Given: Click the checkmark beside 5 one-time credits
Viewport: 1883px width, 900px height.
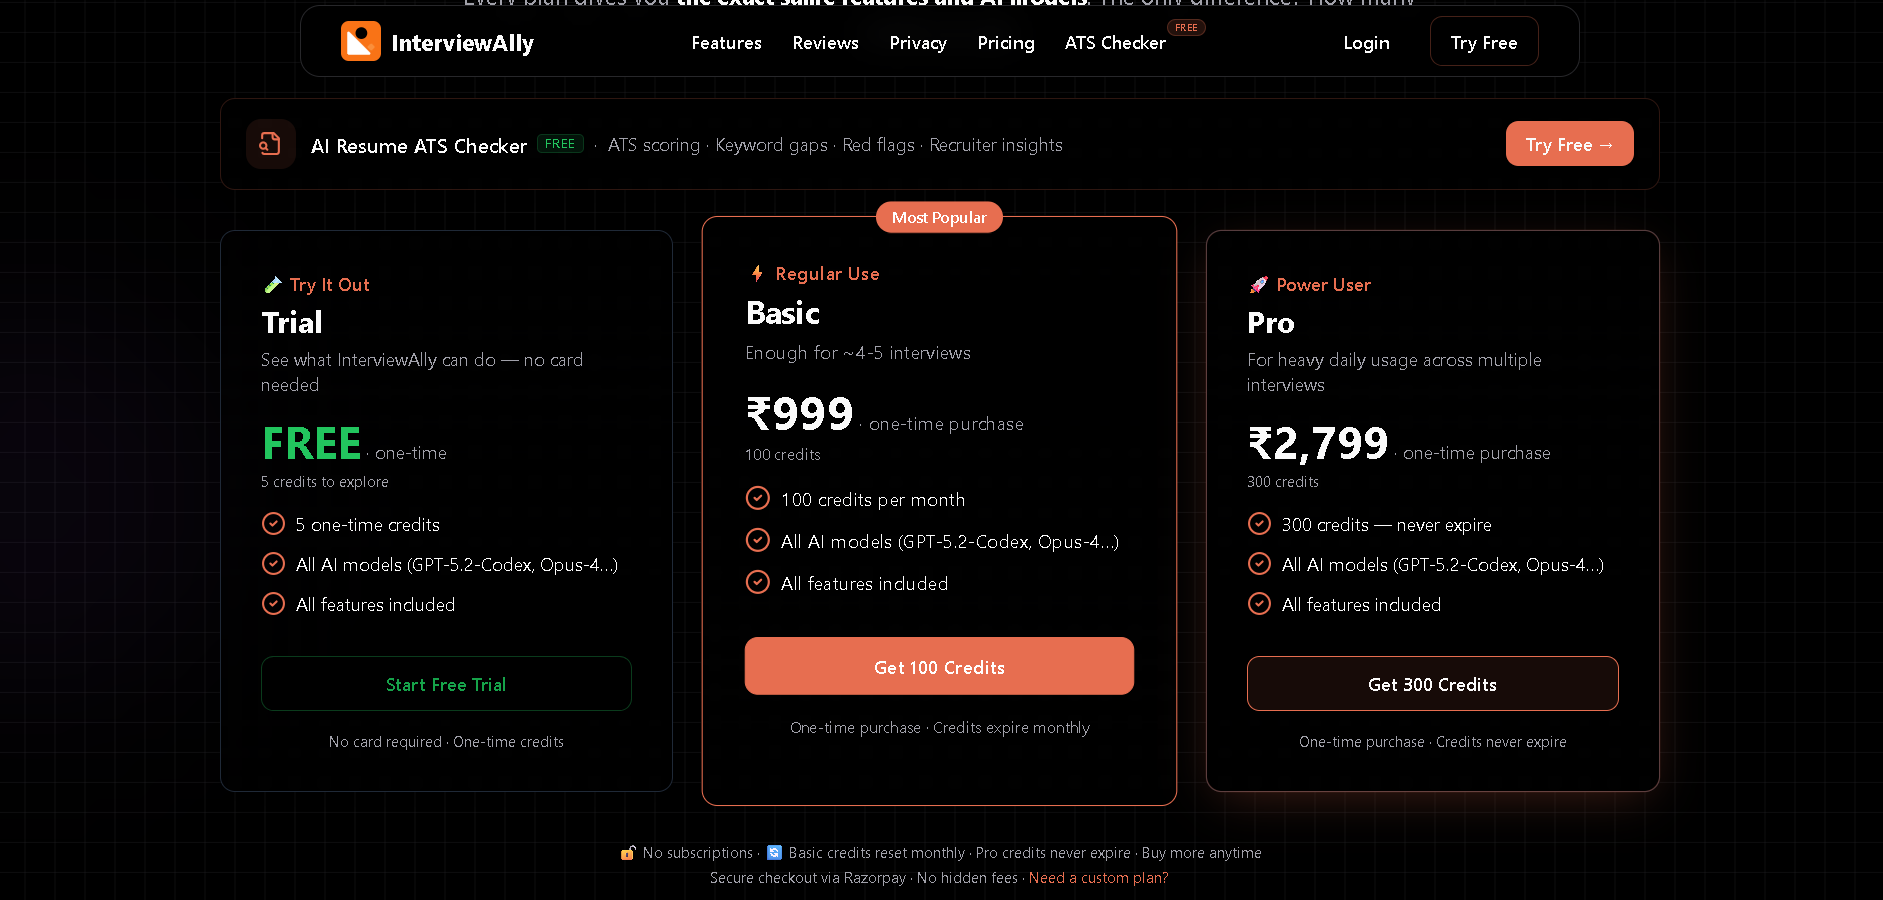Looking at the screenshot, I should 273,523.
